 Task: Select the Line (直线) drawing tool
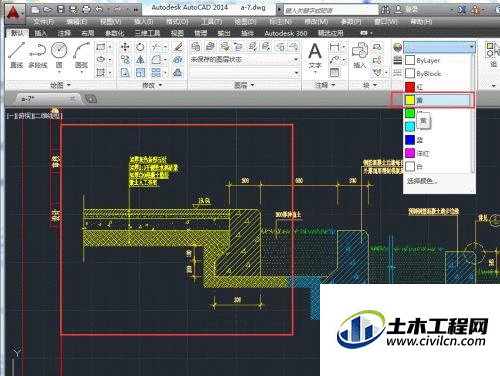(16, 54)
